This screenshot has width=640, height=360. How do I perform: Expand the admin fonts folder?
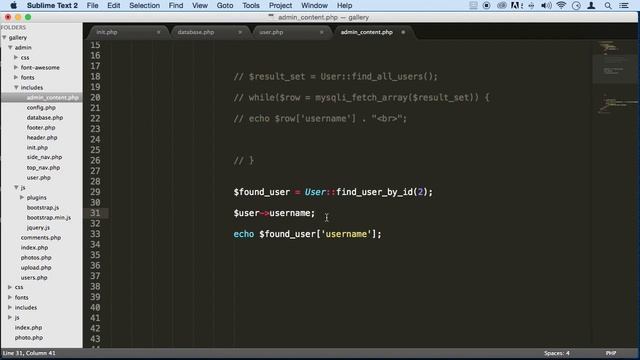(x=16, y=78)
